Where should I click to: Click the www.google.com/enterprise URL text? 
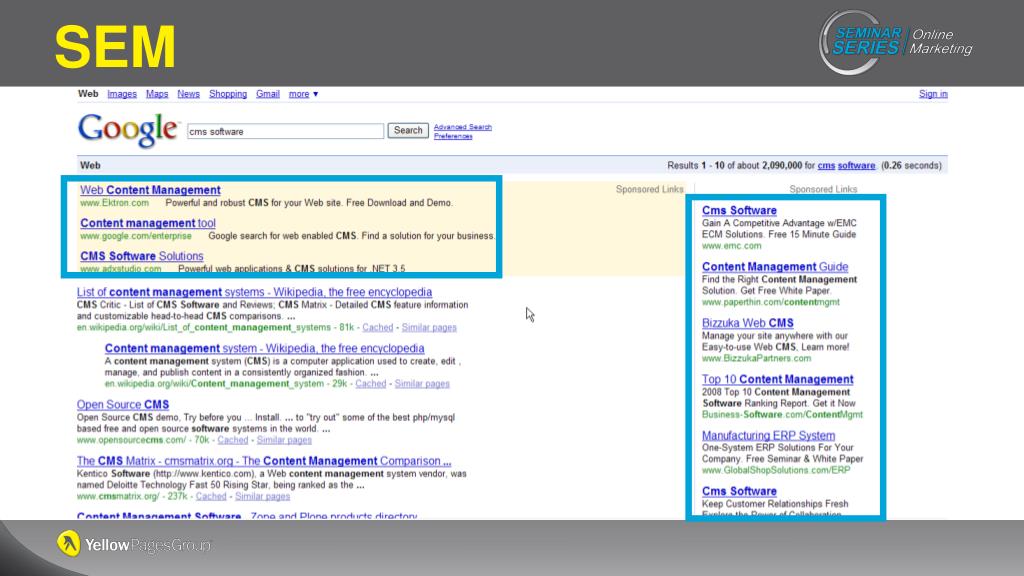click(x=136, y=236)
